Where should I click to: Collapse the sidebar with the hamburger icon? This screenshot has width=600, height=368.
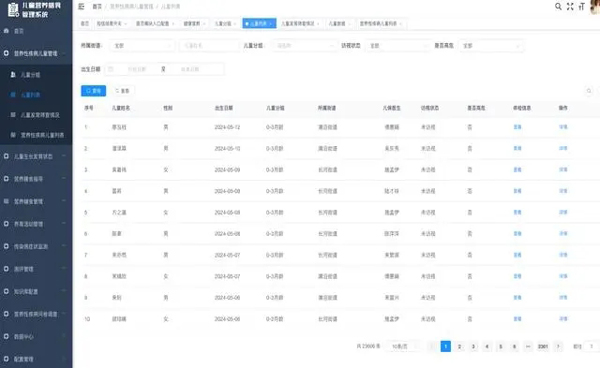coord(81,7)
